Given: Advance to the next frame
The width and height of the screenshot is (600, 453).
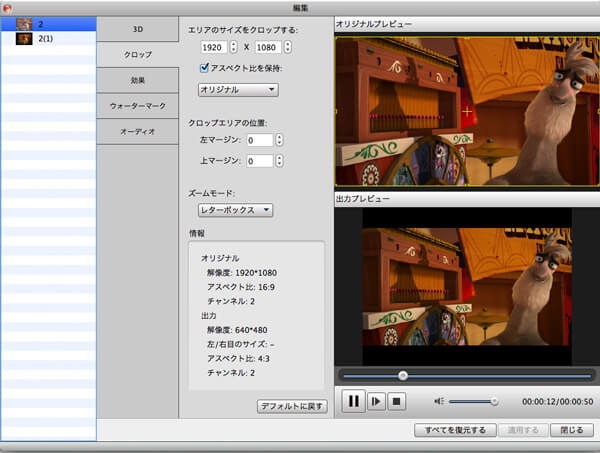Looking at the screenshot, I should tap(376, 401).
